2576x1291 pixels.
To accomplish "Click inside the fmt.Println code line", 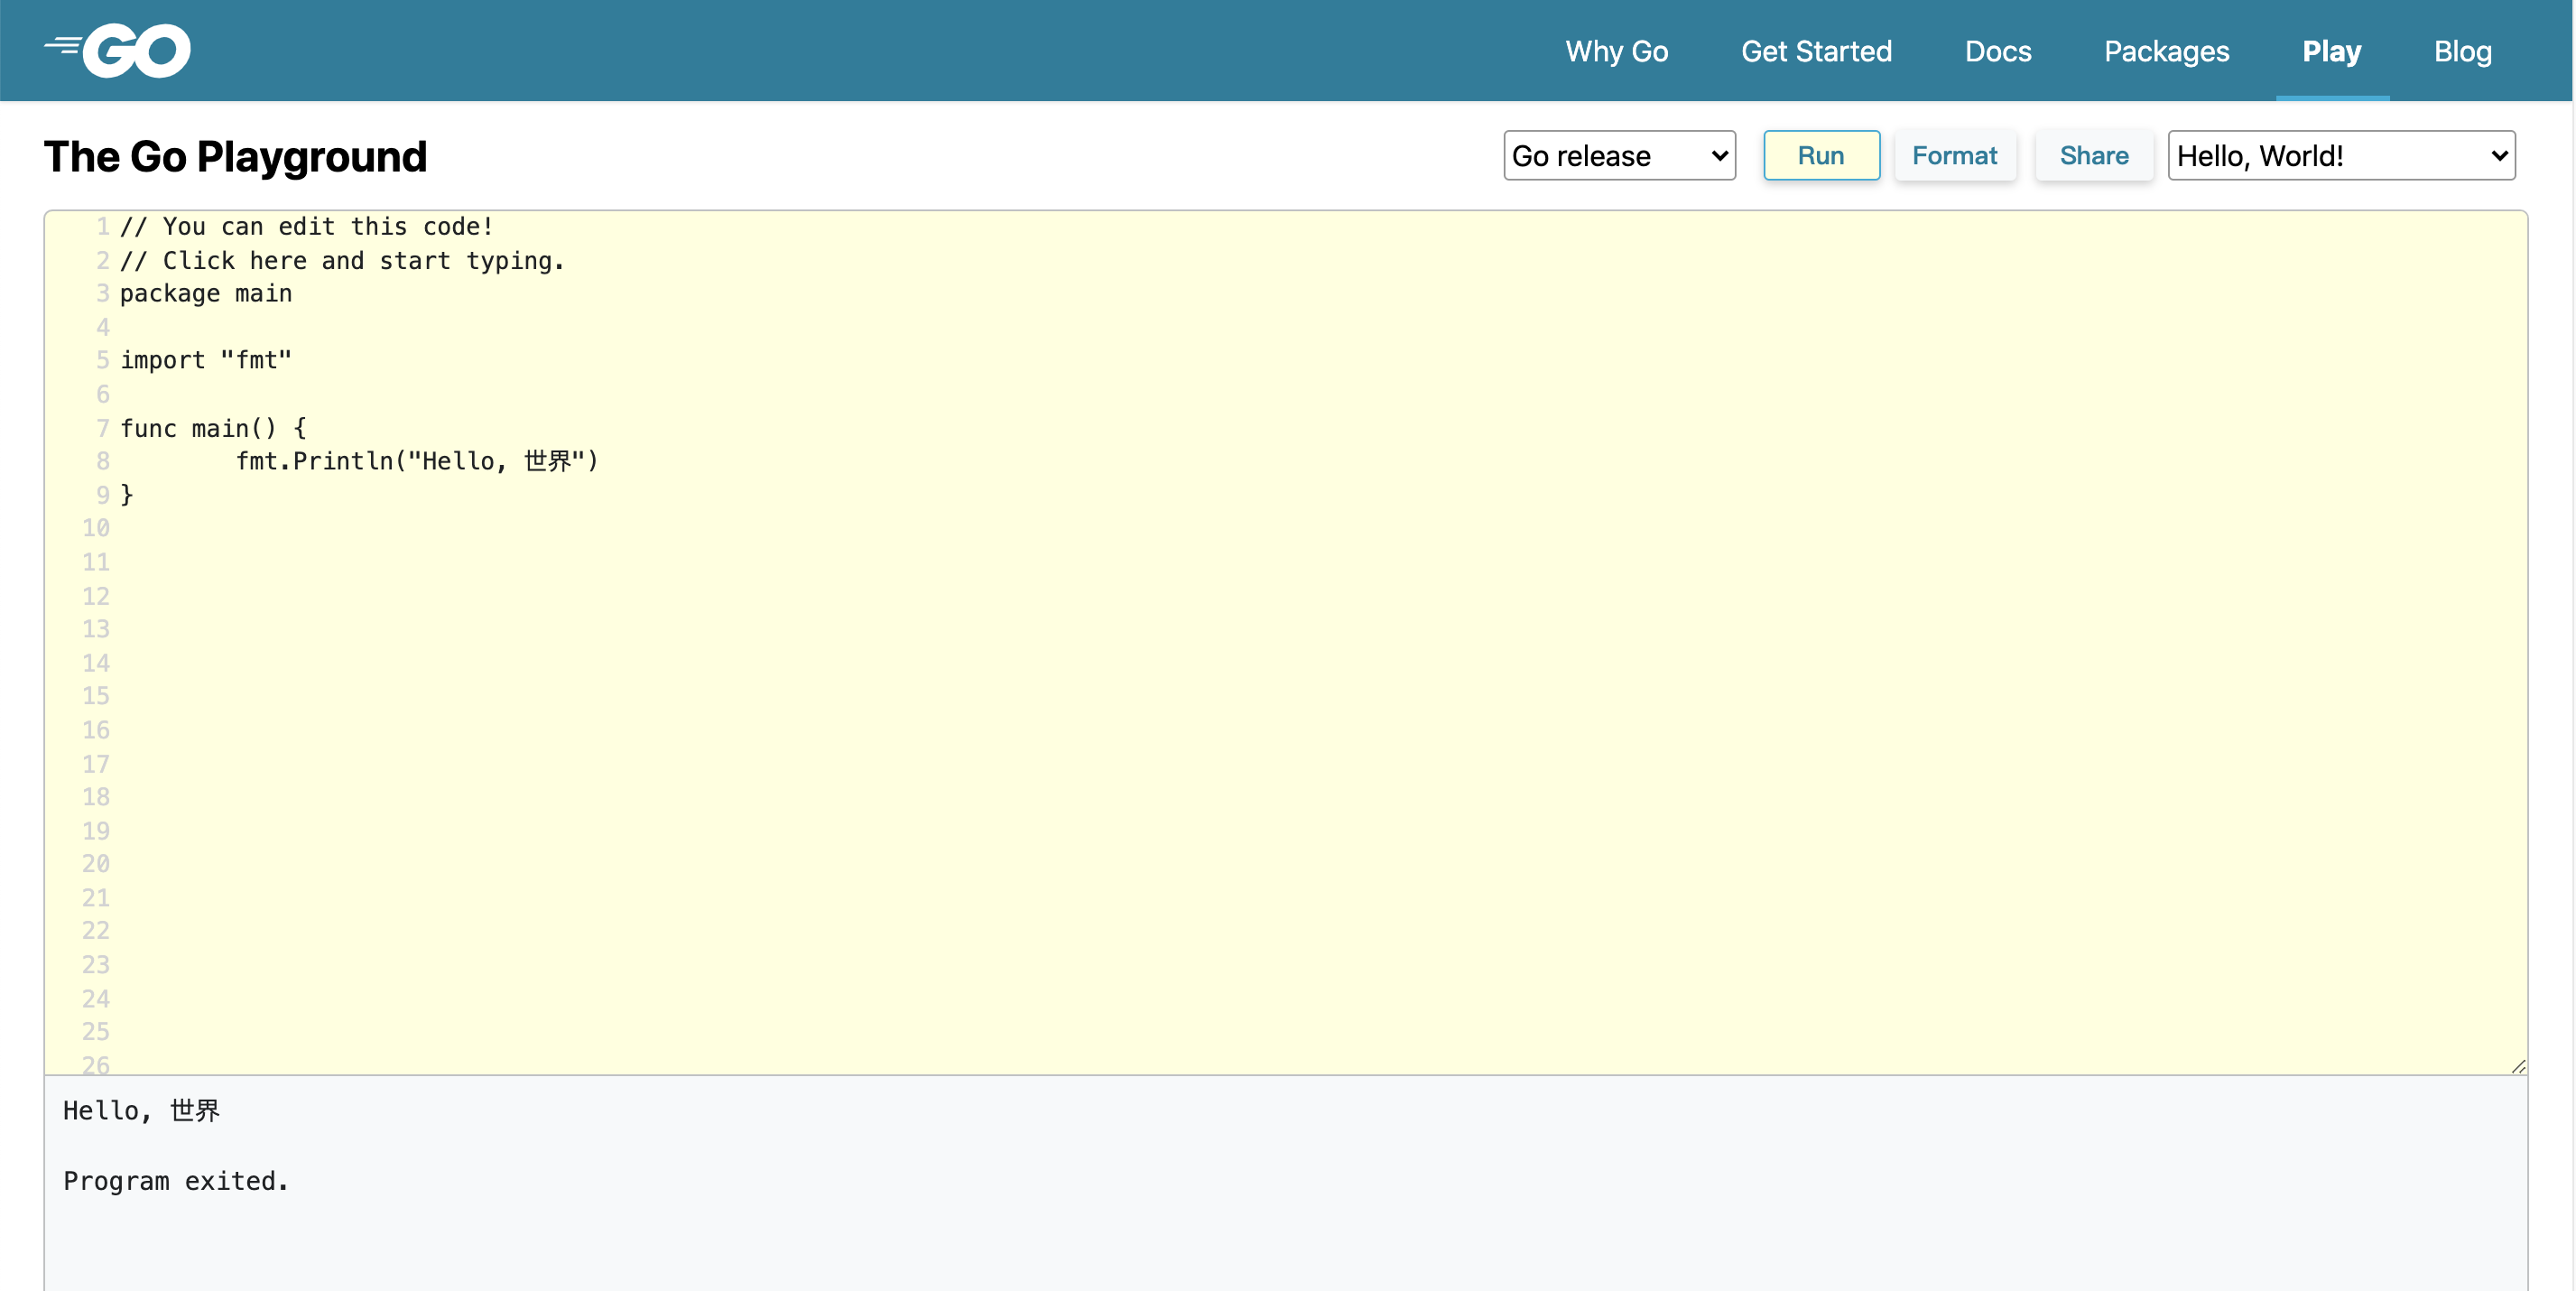I will coord(416,461).
